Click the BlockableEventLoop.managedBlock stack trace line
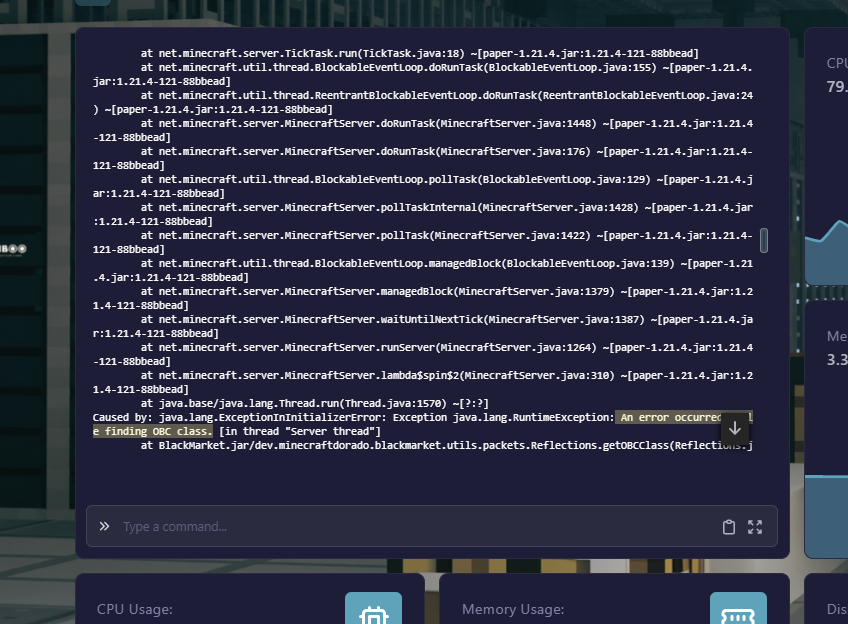The width and height of the screenshot is (848, 624). click(x=422, y=270)
